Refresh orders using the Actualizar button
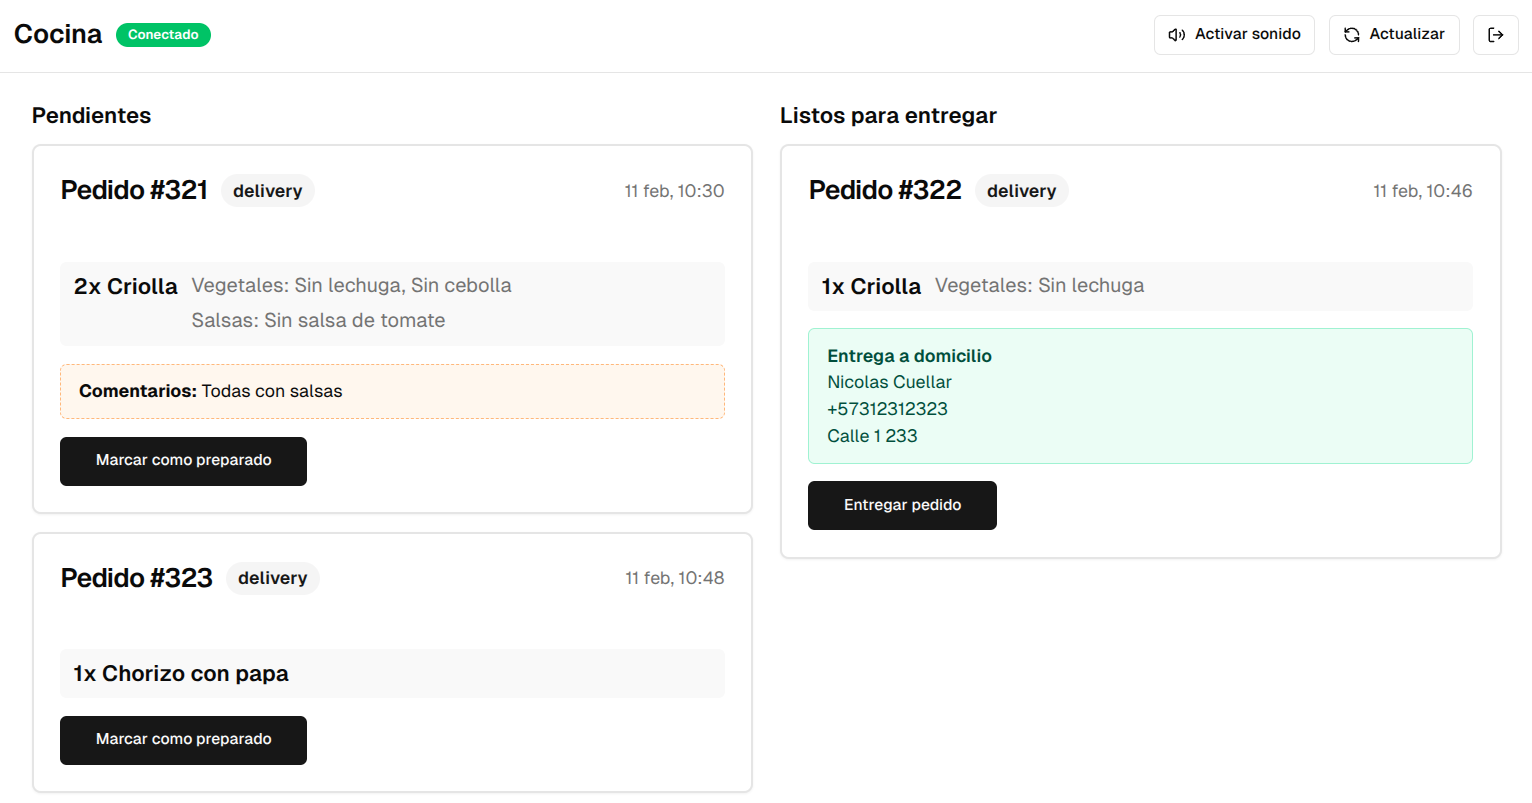 [1394, 34]
